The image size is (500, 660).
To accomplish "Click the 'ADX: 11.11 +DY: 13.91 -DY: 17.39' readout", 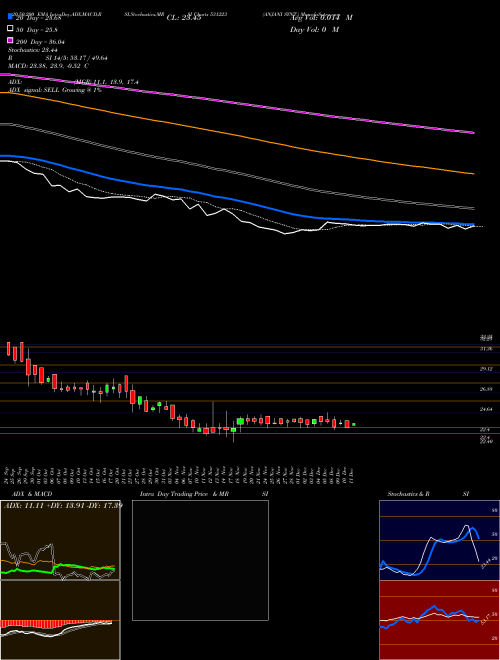I will point(63,505).
